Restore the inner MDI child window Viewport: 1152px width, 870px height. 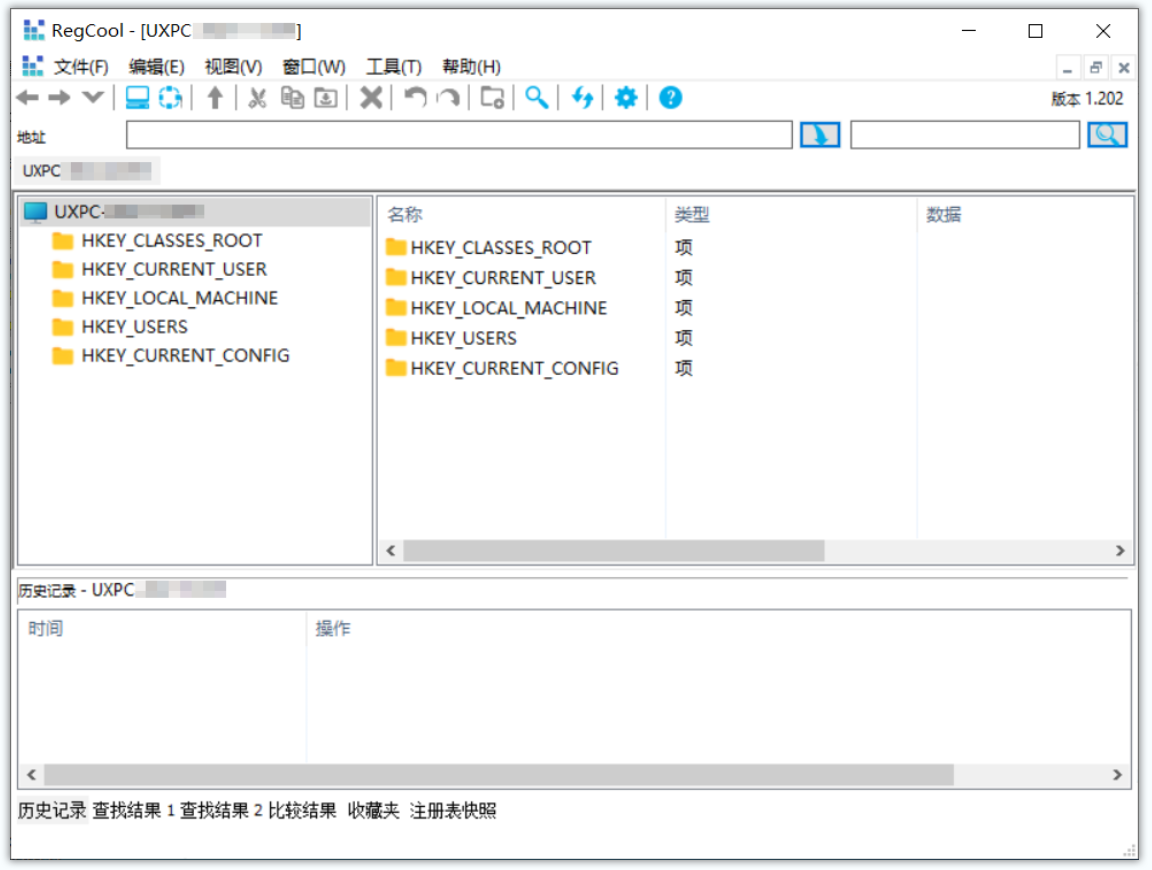coord(1095,68)
